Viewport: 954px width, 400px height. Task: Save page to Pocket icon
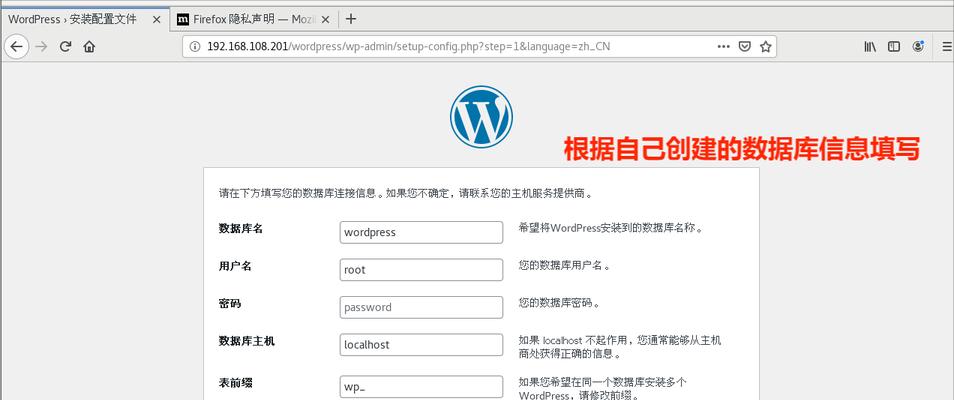[745, 46]
